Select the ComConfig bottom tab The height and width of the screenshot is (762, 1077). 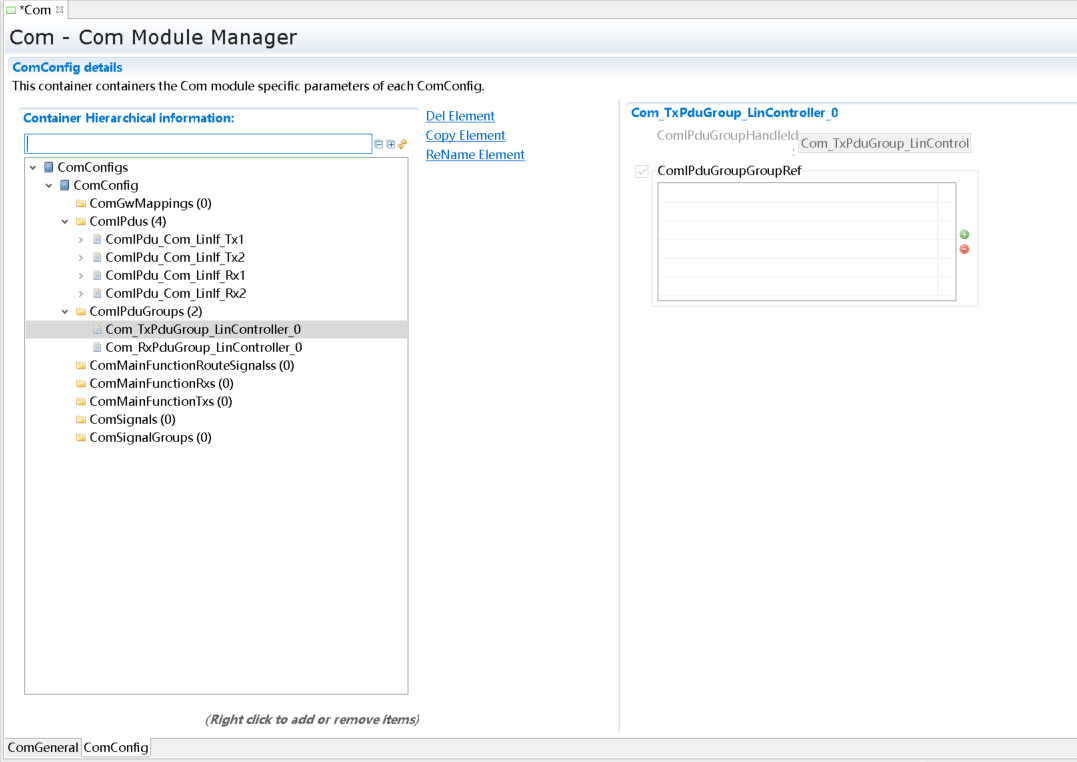click(x=116, y=748)
